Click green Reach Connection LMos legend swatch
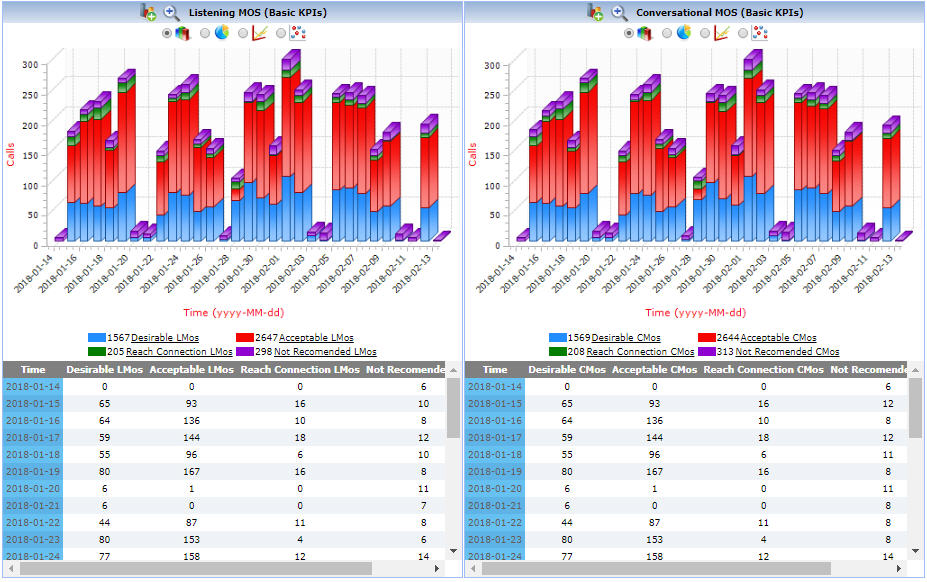 click(x=96, y=352)
